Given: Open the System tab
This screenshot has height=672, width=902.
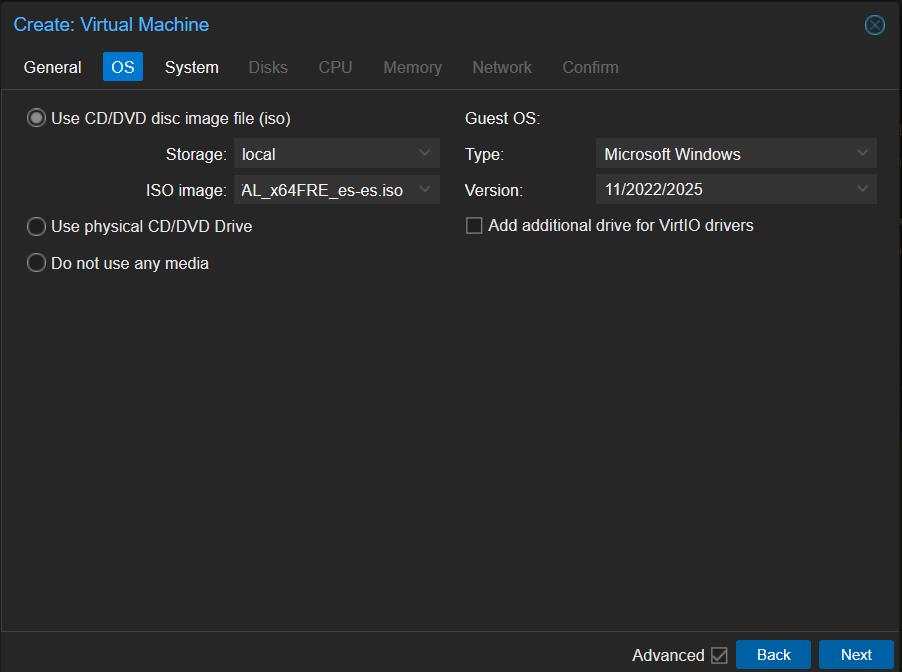Looking at the screenshot, I should 191,68.
